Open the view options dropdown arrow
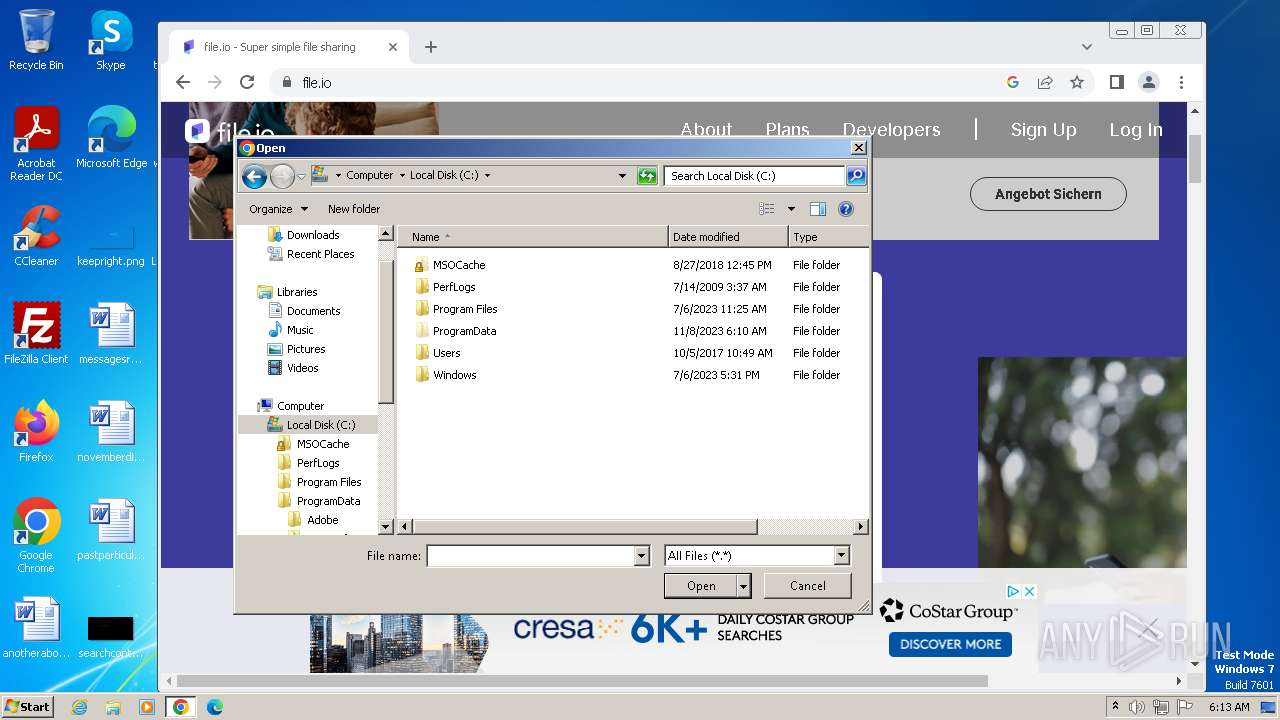 pyautogui.click(x=791, y=209)
